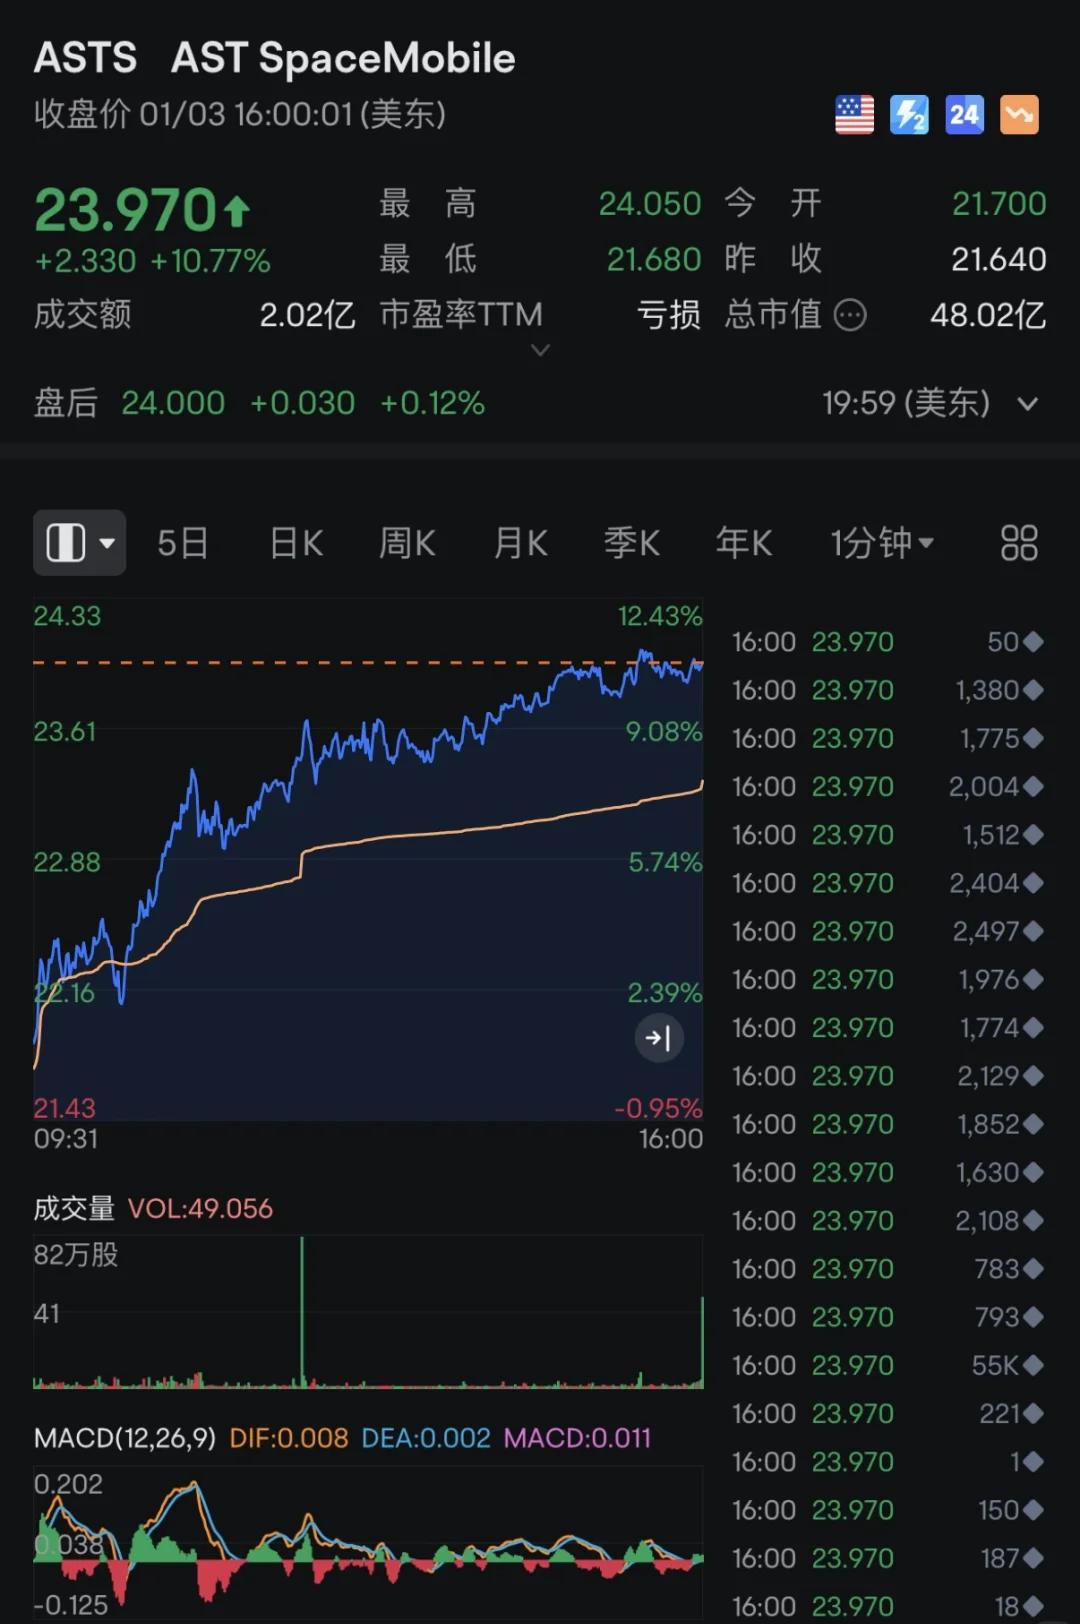
Task: Tap the after-hours change +0.12%
Action: (433, 403)
